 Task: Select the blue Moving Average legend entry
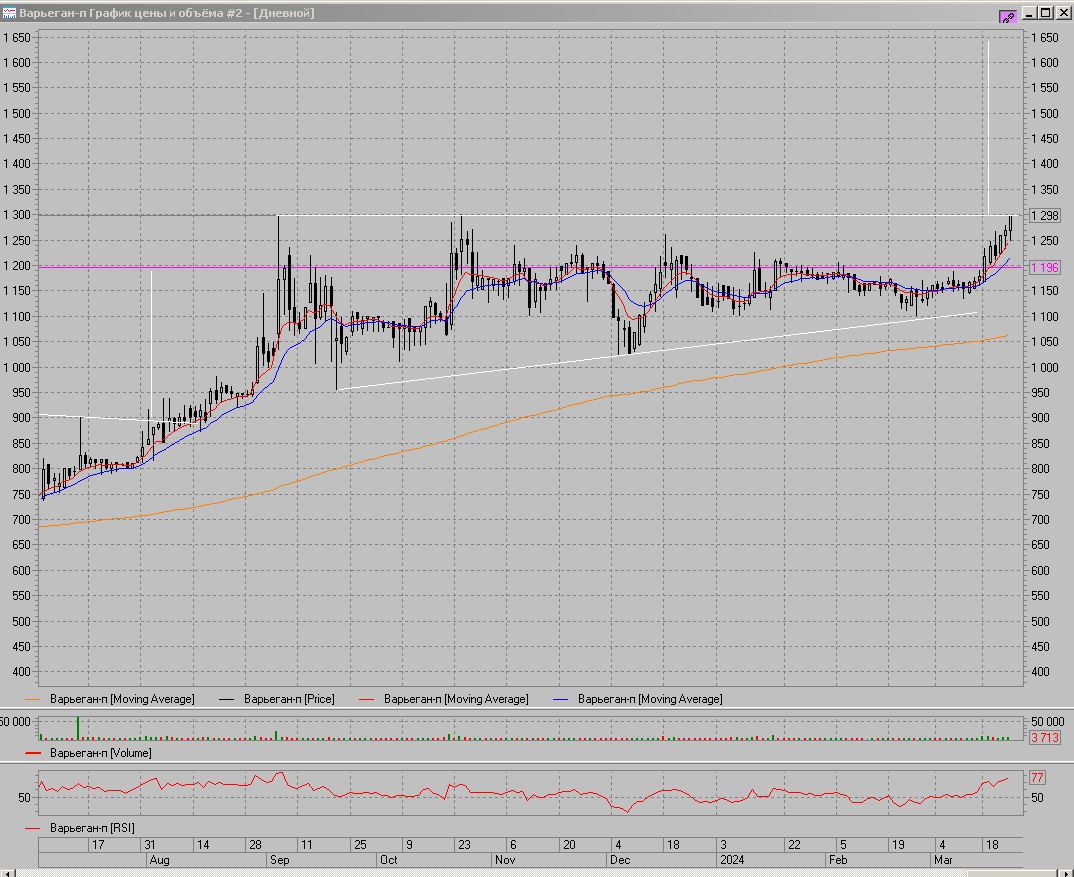pyautogui.click(x=638, y=699)
